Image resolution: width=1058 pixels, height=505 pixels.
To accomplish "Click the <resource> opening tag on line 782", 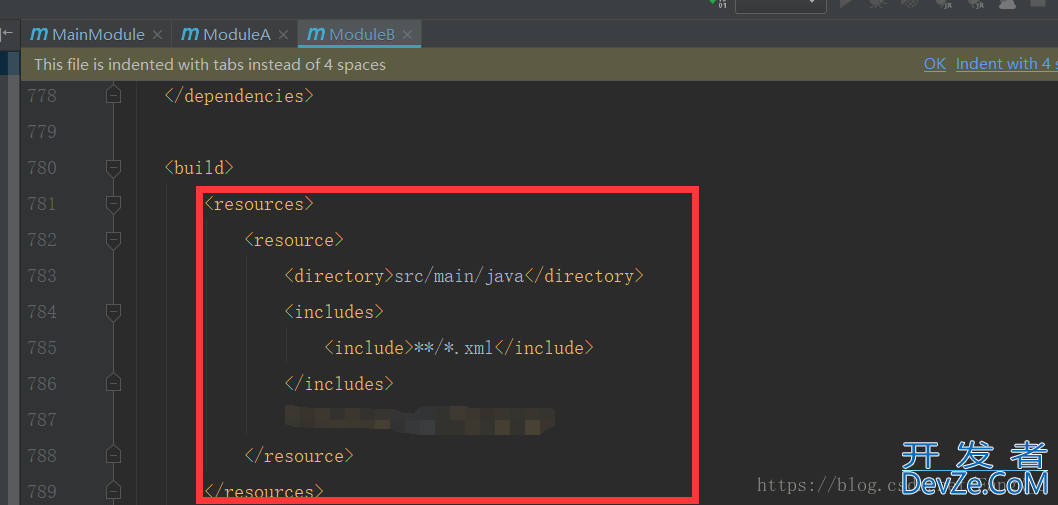I will point(294,240).
